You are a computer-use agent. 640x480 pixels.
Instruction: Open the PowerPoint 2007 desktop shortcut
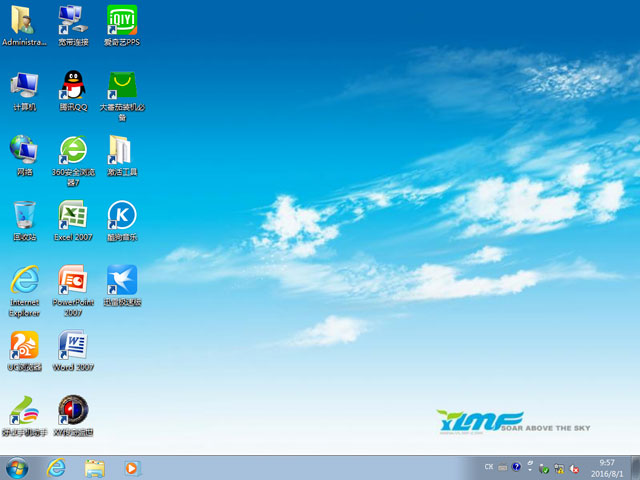72,280
